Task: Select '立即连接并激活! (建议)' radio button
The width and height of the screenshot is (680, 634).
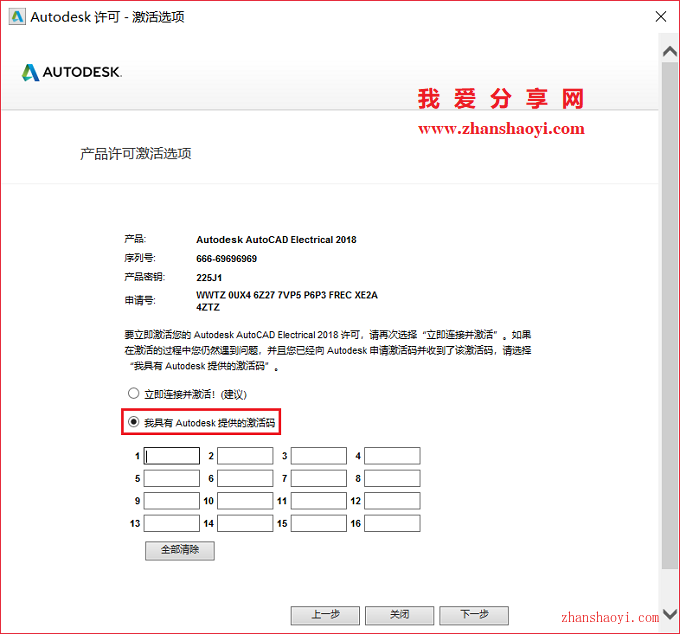Action: click(x=133, y=393)
